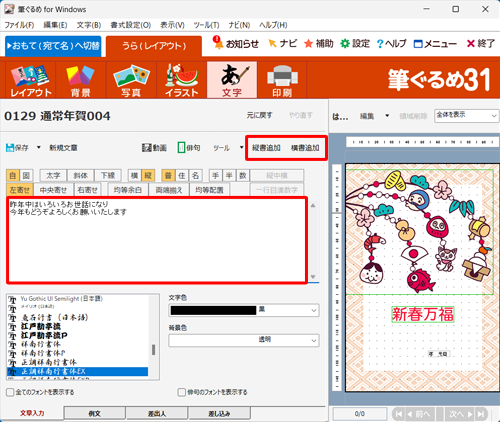This screenshot has width=500, height=422.
Task: Open the 動画 video tool
Action: [x=154, y=148]
